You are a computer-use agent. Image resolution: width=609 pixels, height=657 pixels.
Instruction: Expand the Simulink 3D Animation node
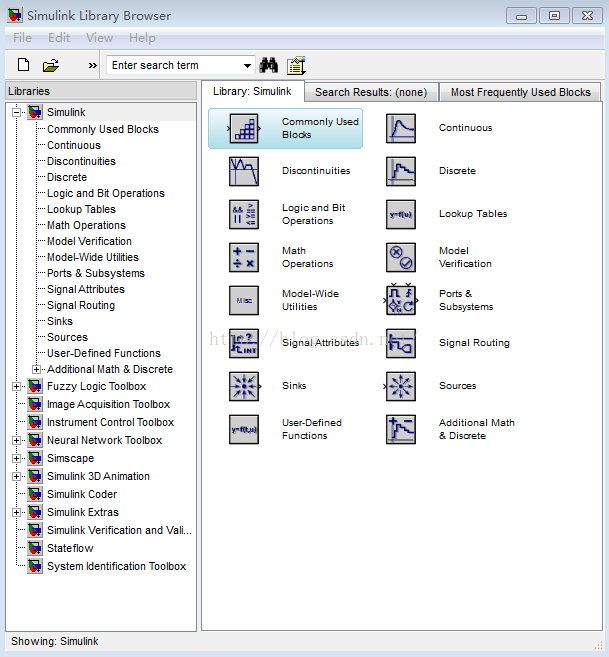16,476
